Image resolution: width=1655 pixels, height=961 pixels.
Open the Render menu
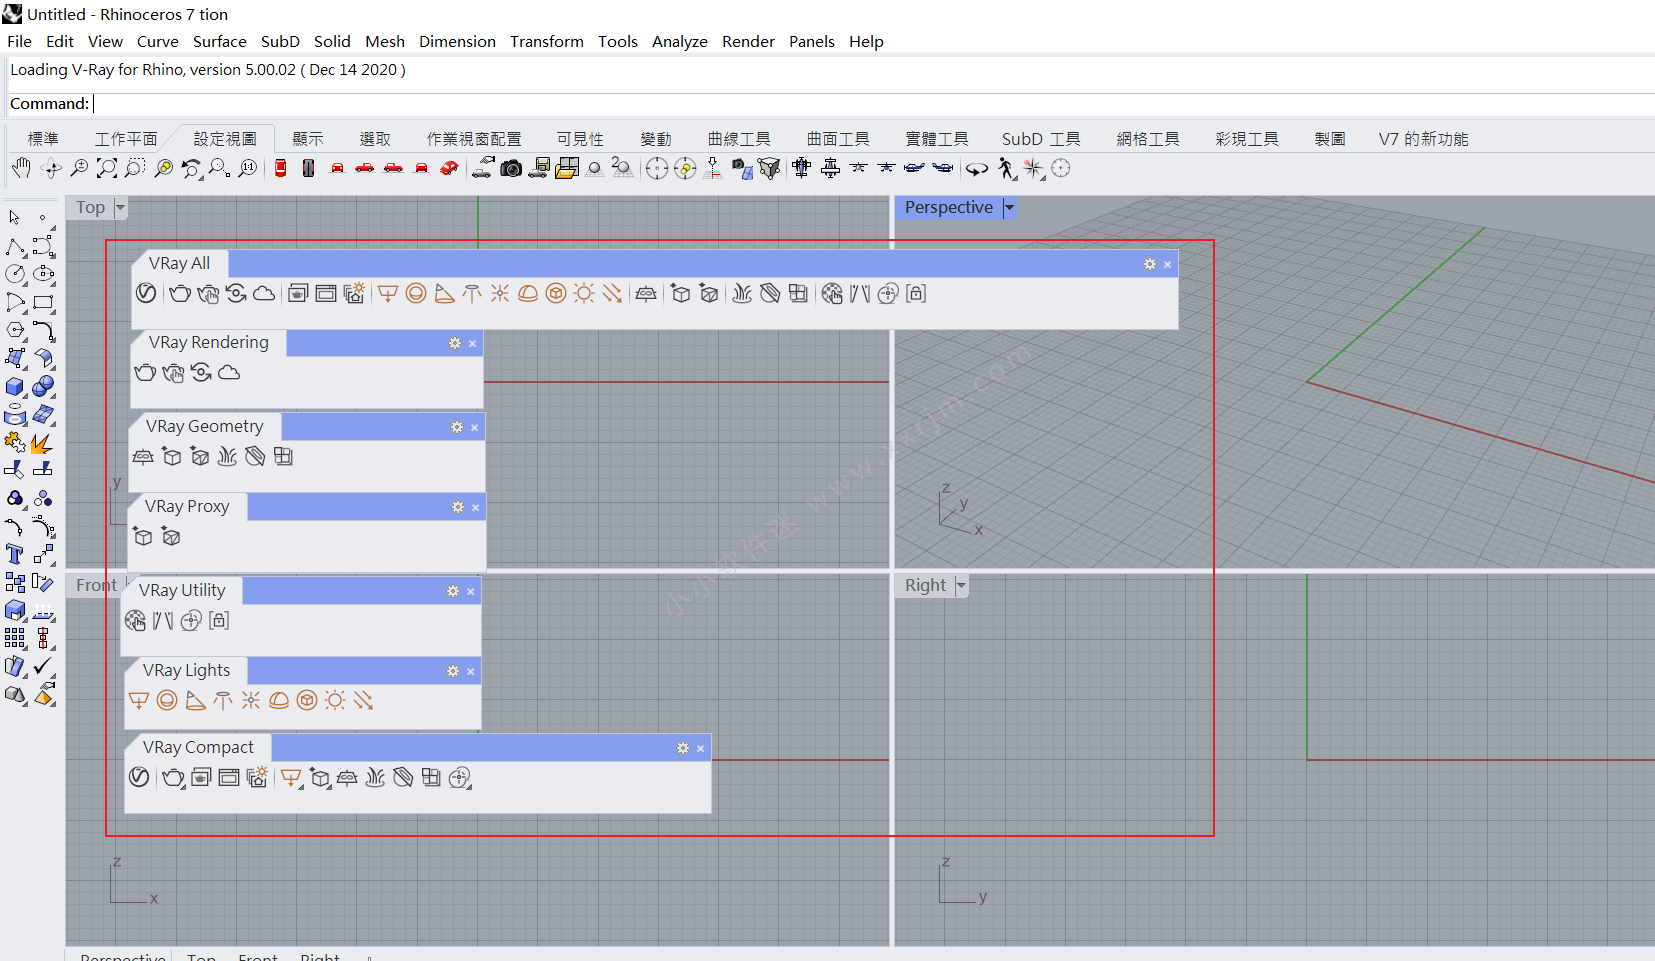click(748, 41)
